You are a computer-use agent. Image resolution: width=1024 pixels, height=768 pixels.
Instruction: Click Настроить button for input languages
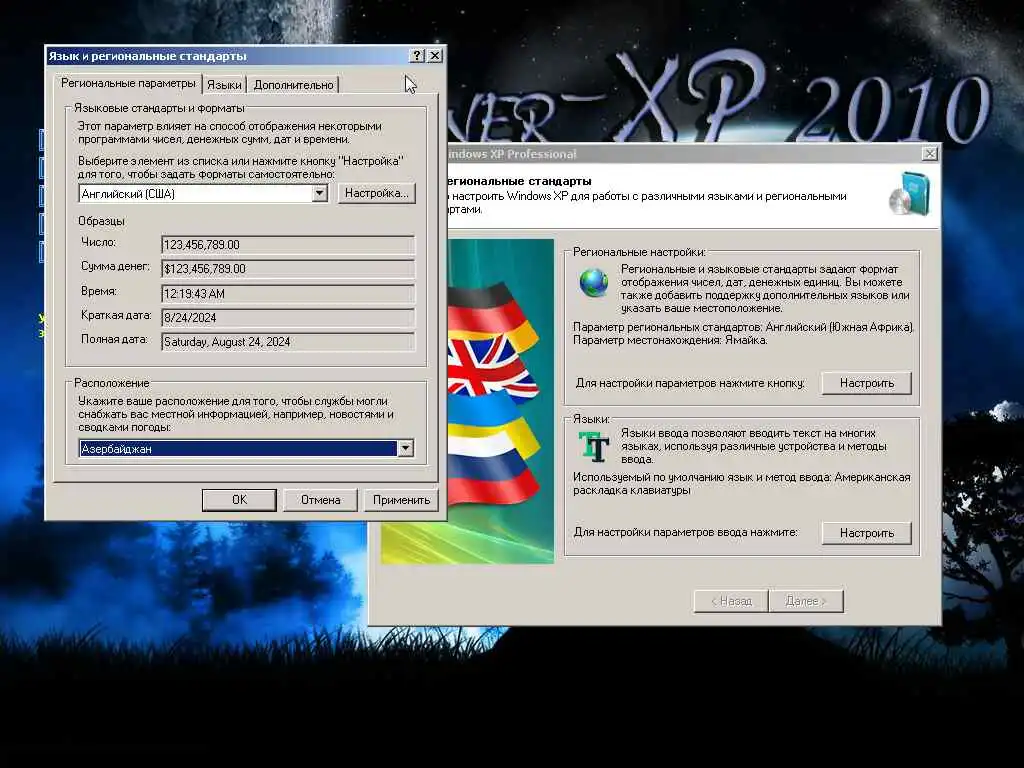[x=867, y=533]
